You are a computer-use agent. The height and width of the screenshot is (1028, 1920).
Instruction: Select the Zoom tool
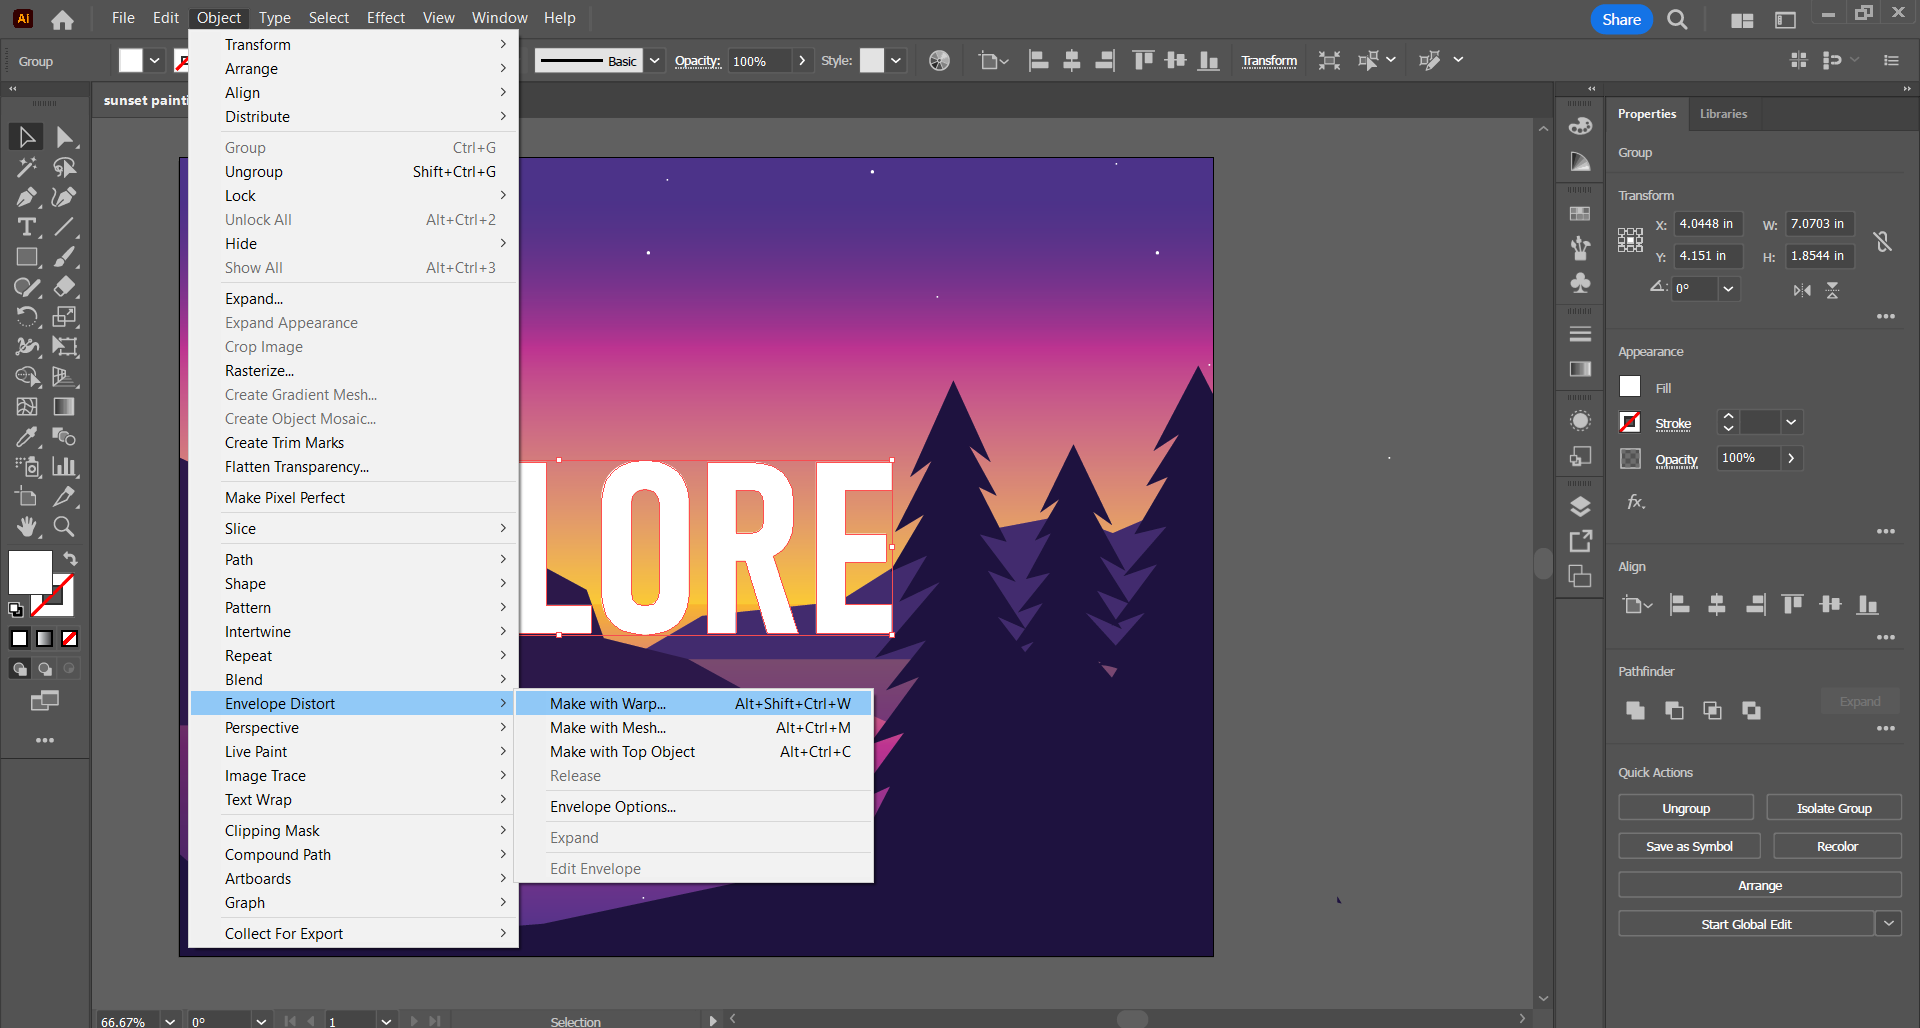click(64, 526)
